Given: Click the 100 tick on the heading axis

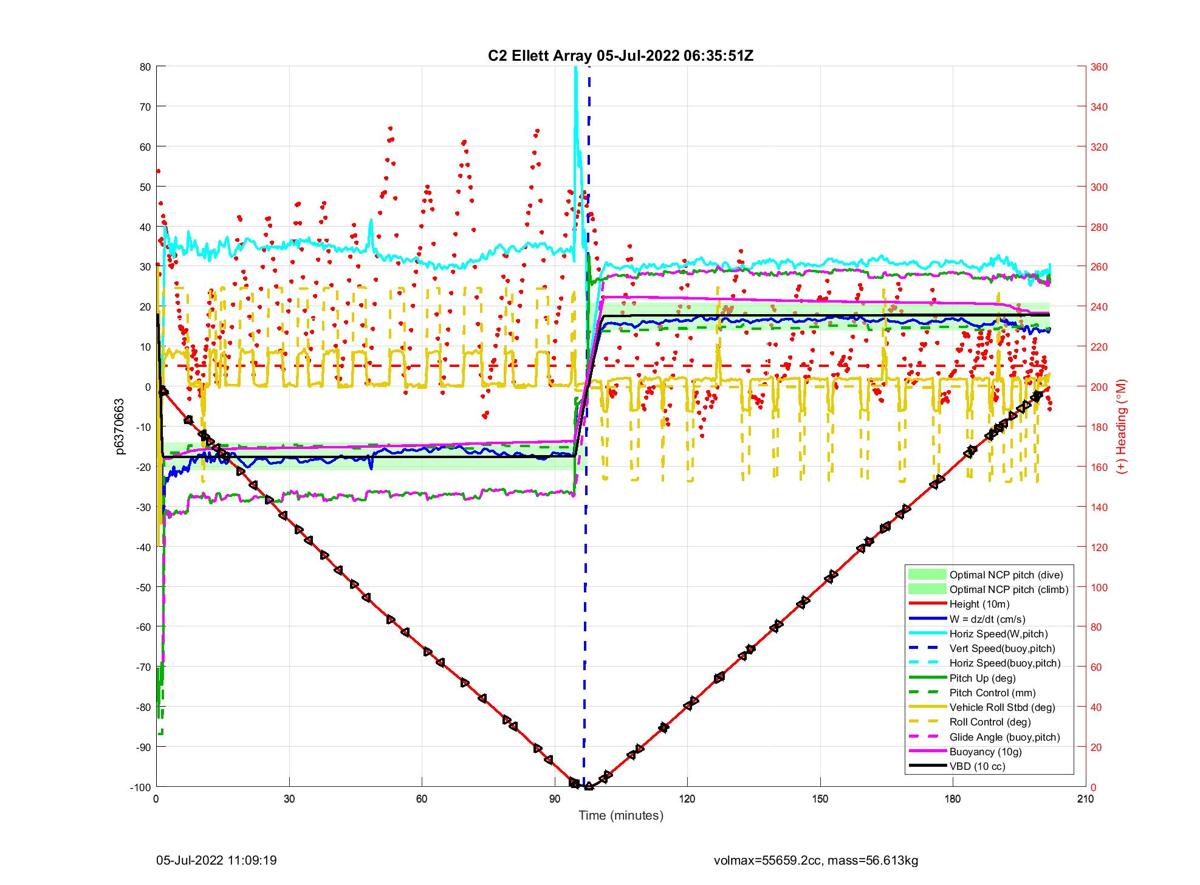Looking at the screenshot, I should point(1099,587).
